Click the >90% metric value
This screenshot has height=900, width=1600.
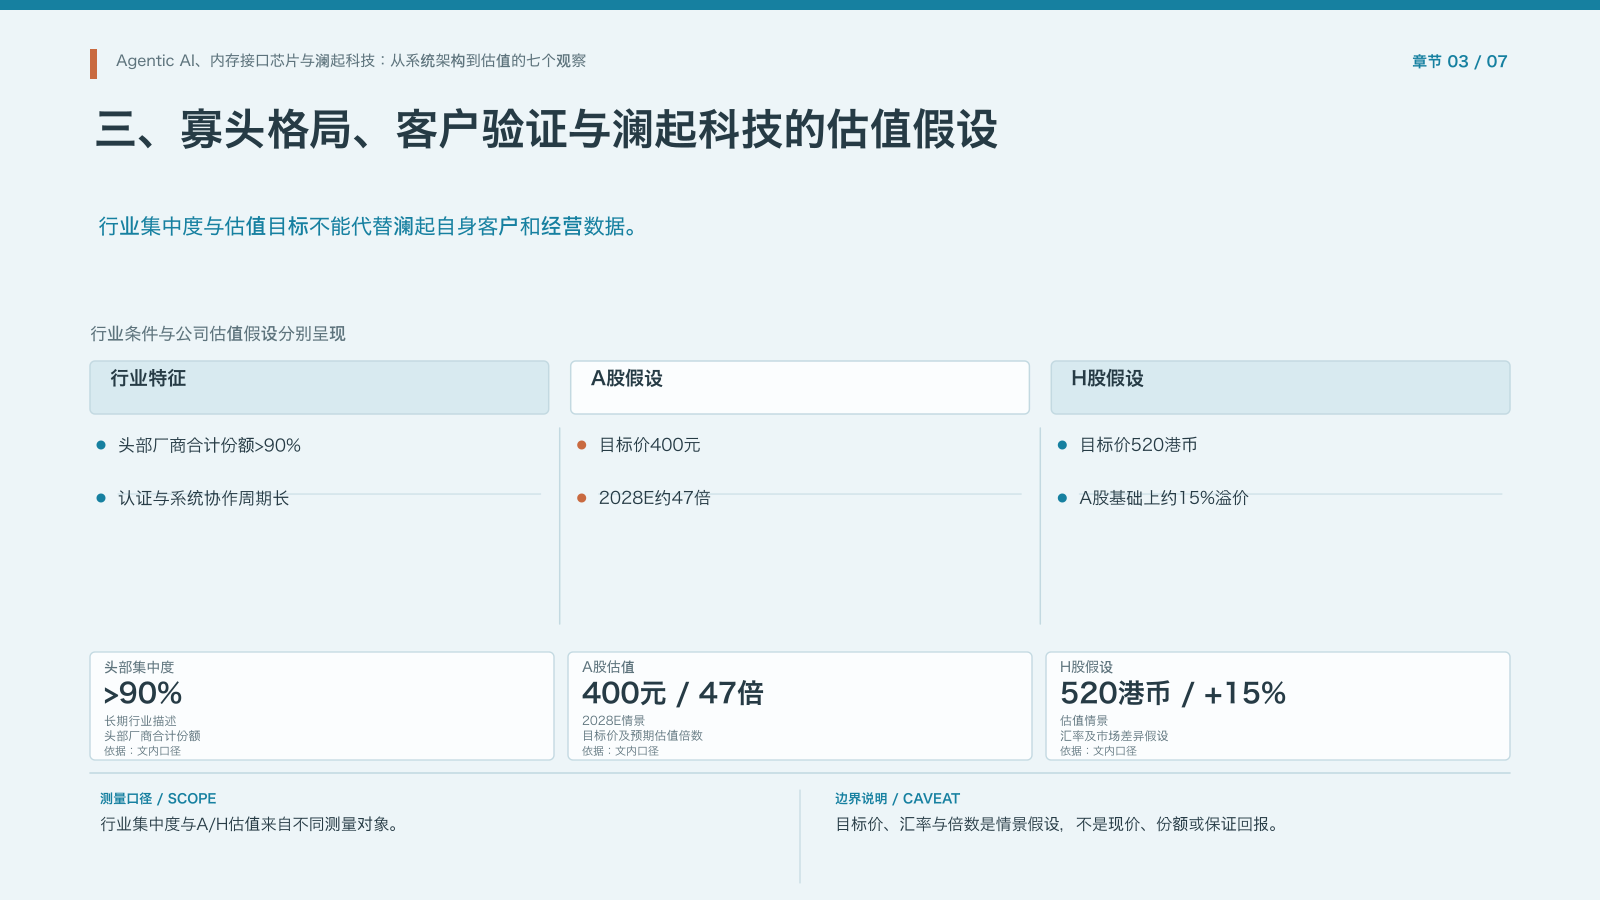143,693
